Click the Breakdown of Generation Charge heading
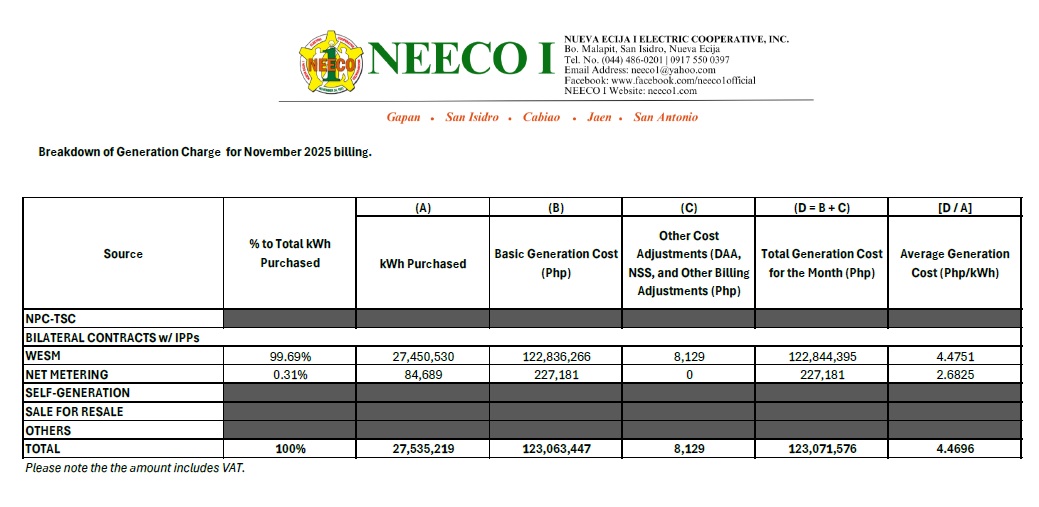The image size is (1039, 507). (205, 152)
